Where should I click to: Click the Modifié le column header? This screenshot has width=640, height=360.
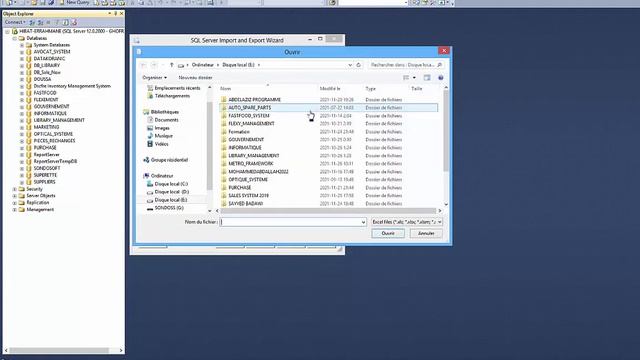(x=330, y=89)
